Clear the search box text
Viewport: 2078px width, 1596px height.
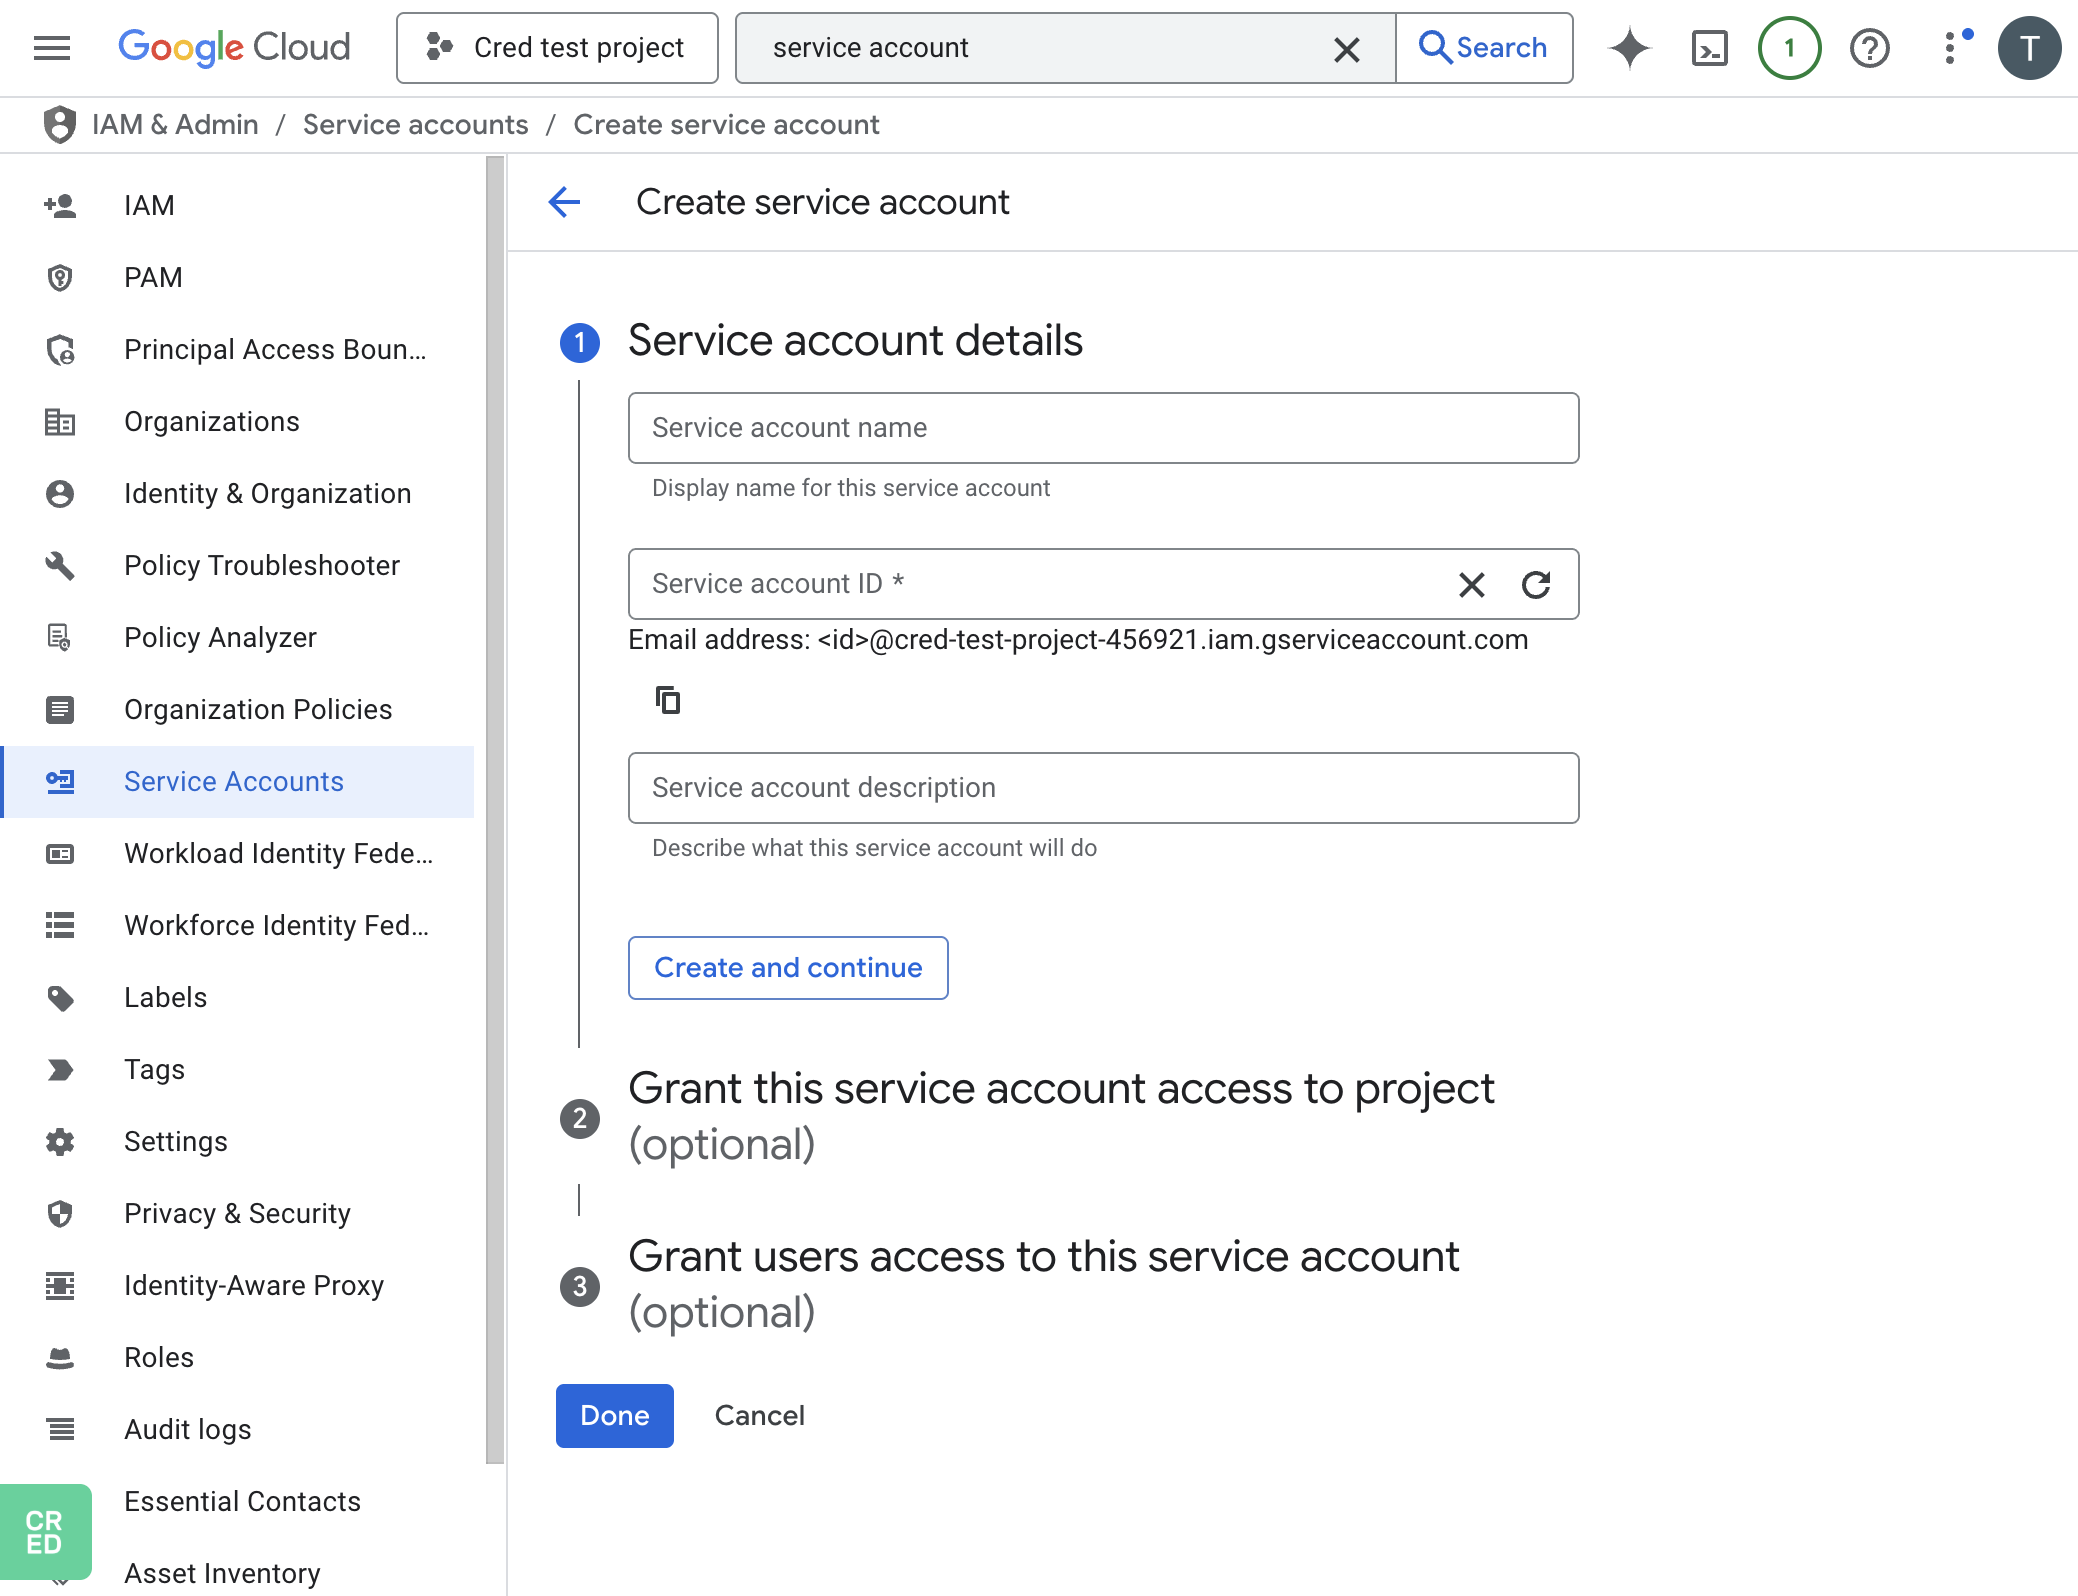tap(1346, 49)
